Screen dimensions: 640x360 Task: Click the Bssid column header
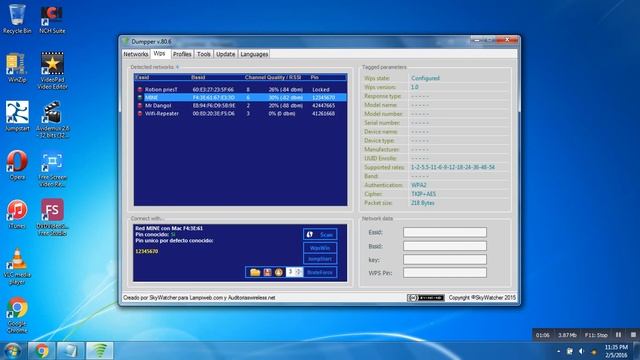[198, 77]
